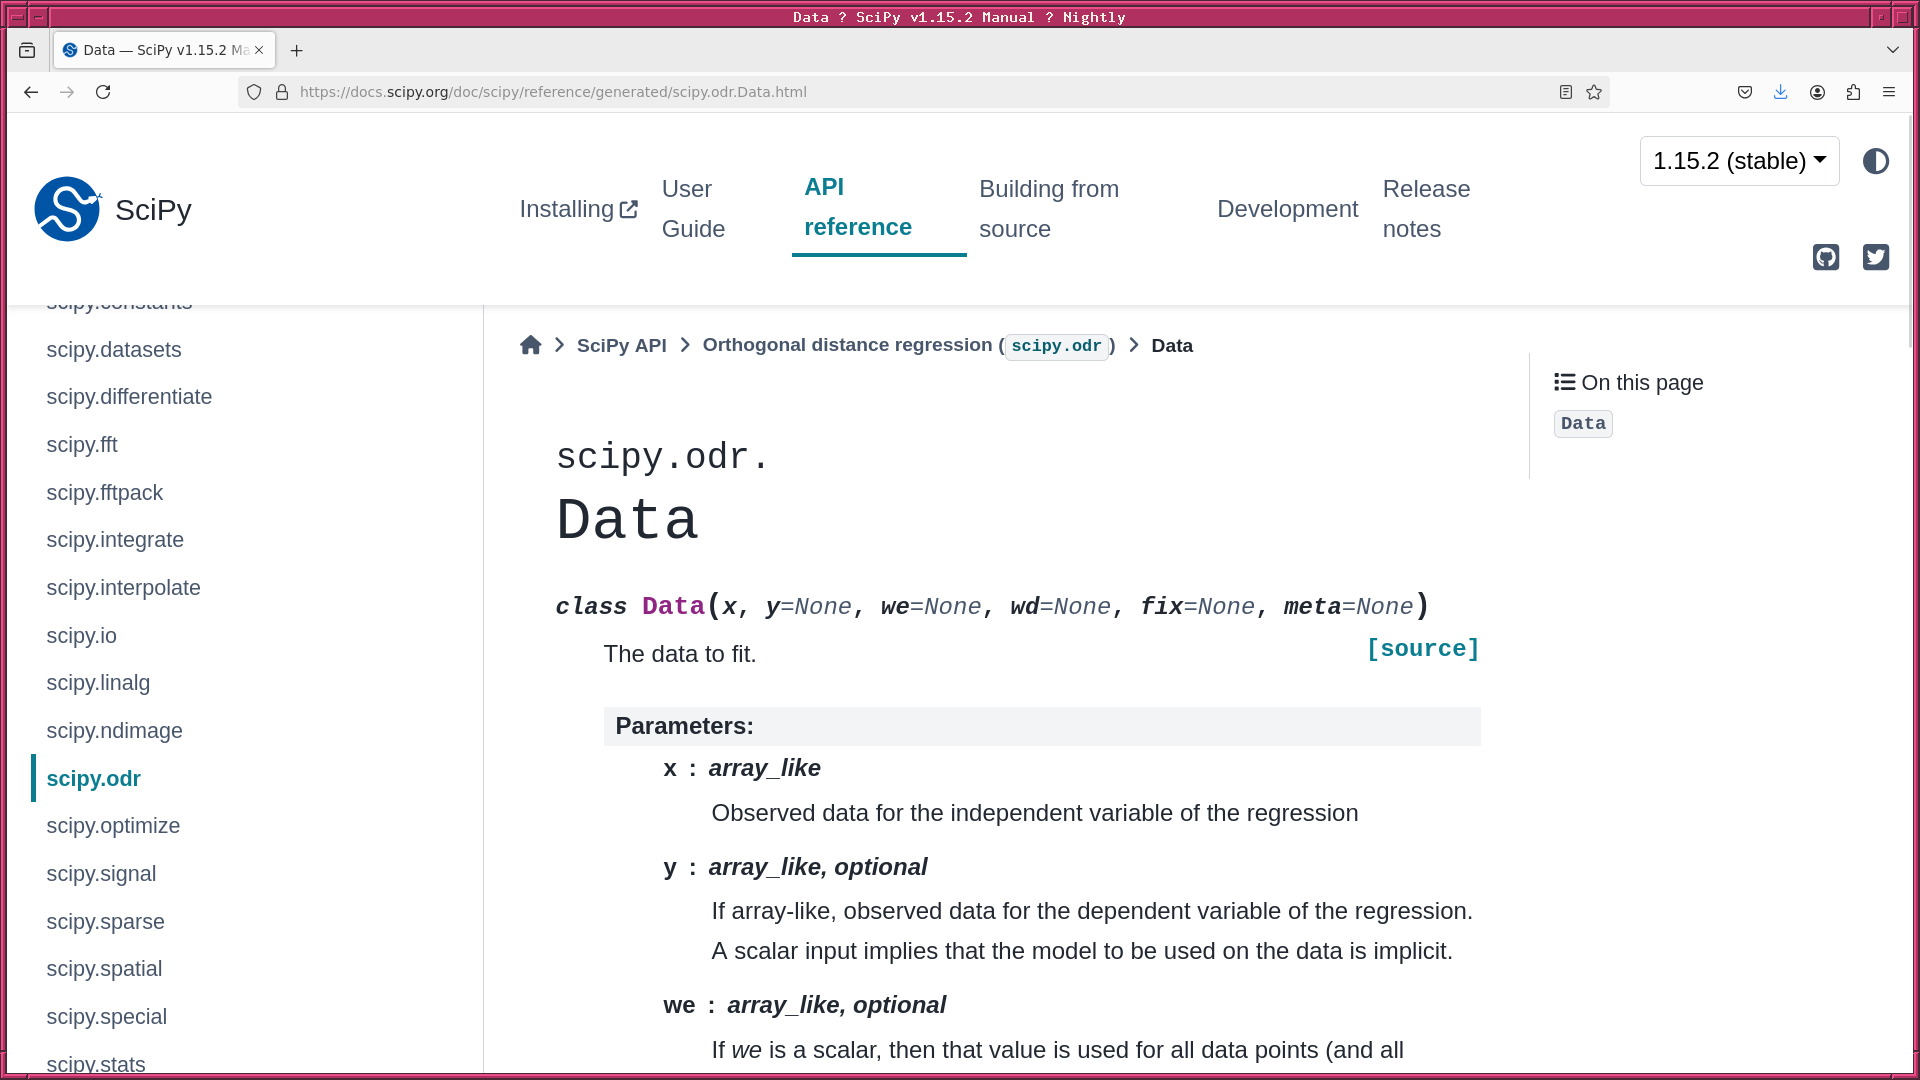Open the Twitter icon link

click(x=1876, y=257)
